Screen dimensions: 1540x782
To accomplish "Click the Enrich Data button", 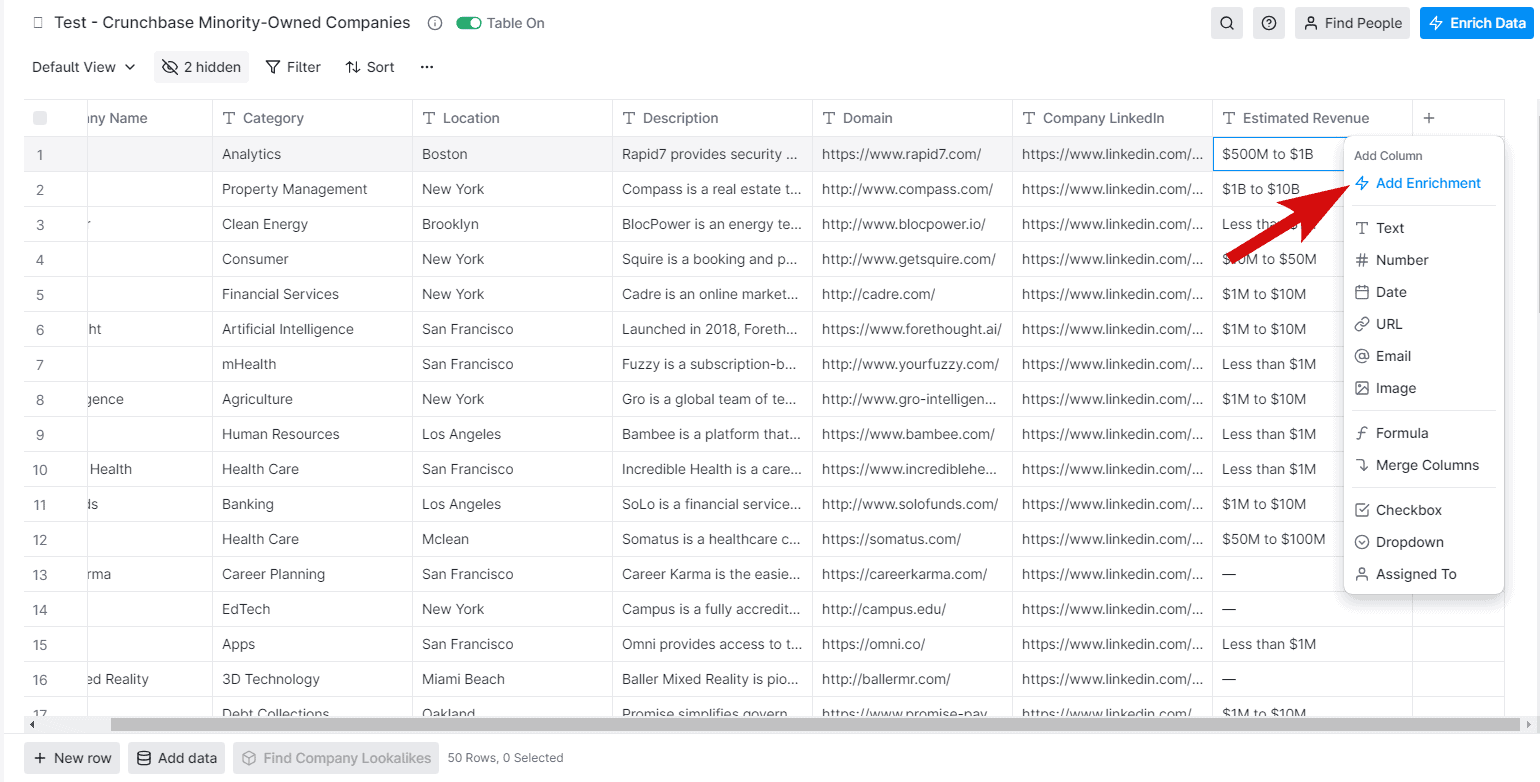I will coord(1477,23).
